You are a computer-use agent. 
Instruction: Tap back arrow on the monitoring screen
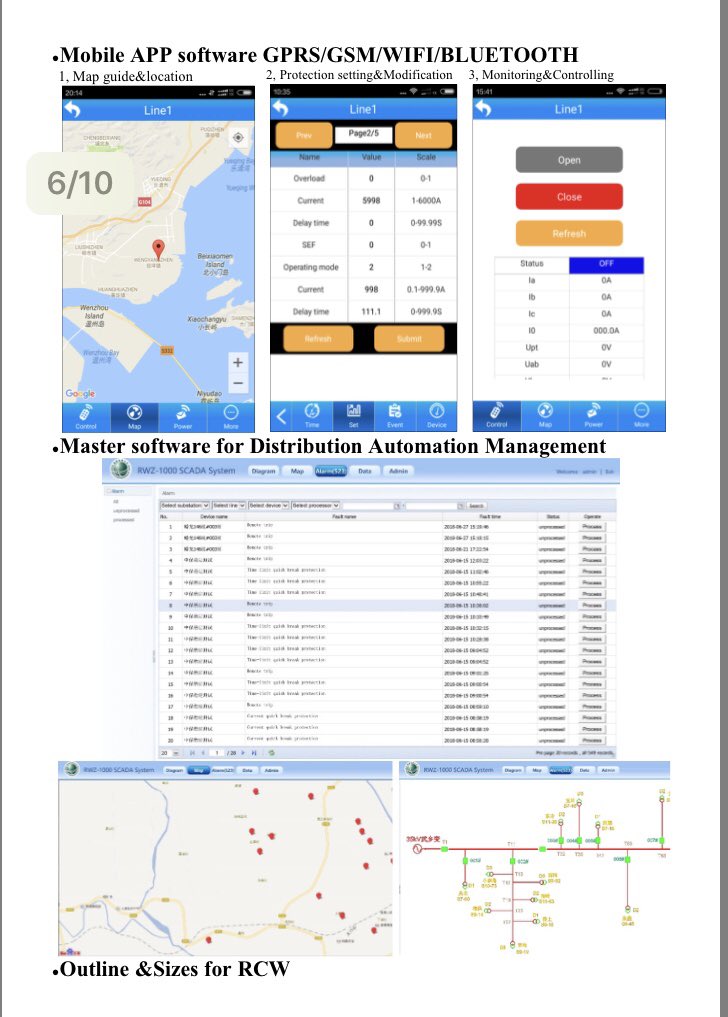tap(483, 108)
